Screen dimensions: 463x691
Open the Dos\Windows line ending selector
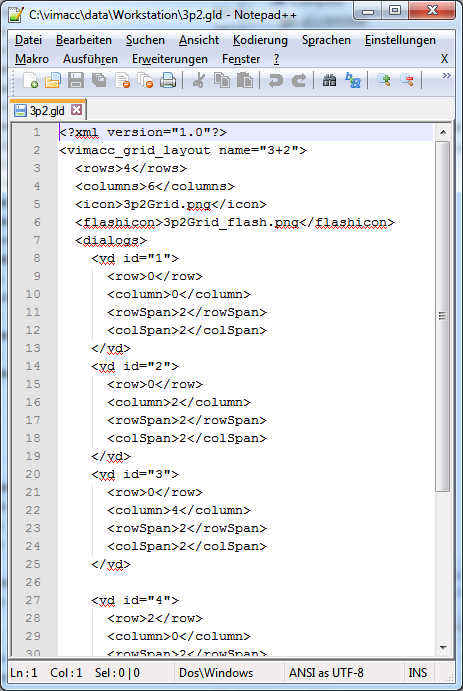point(216,673)
